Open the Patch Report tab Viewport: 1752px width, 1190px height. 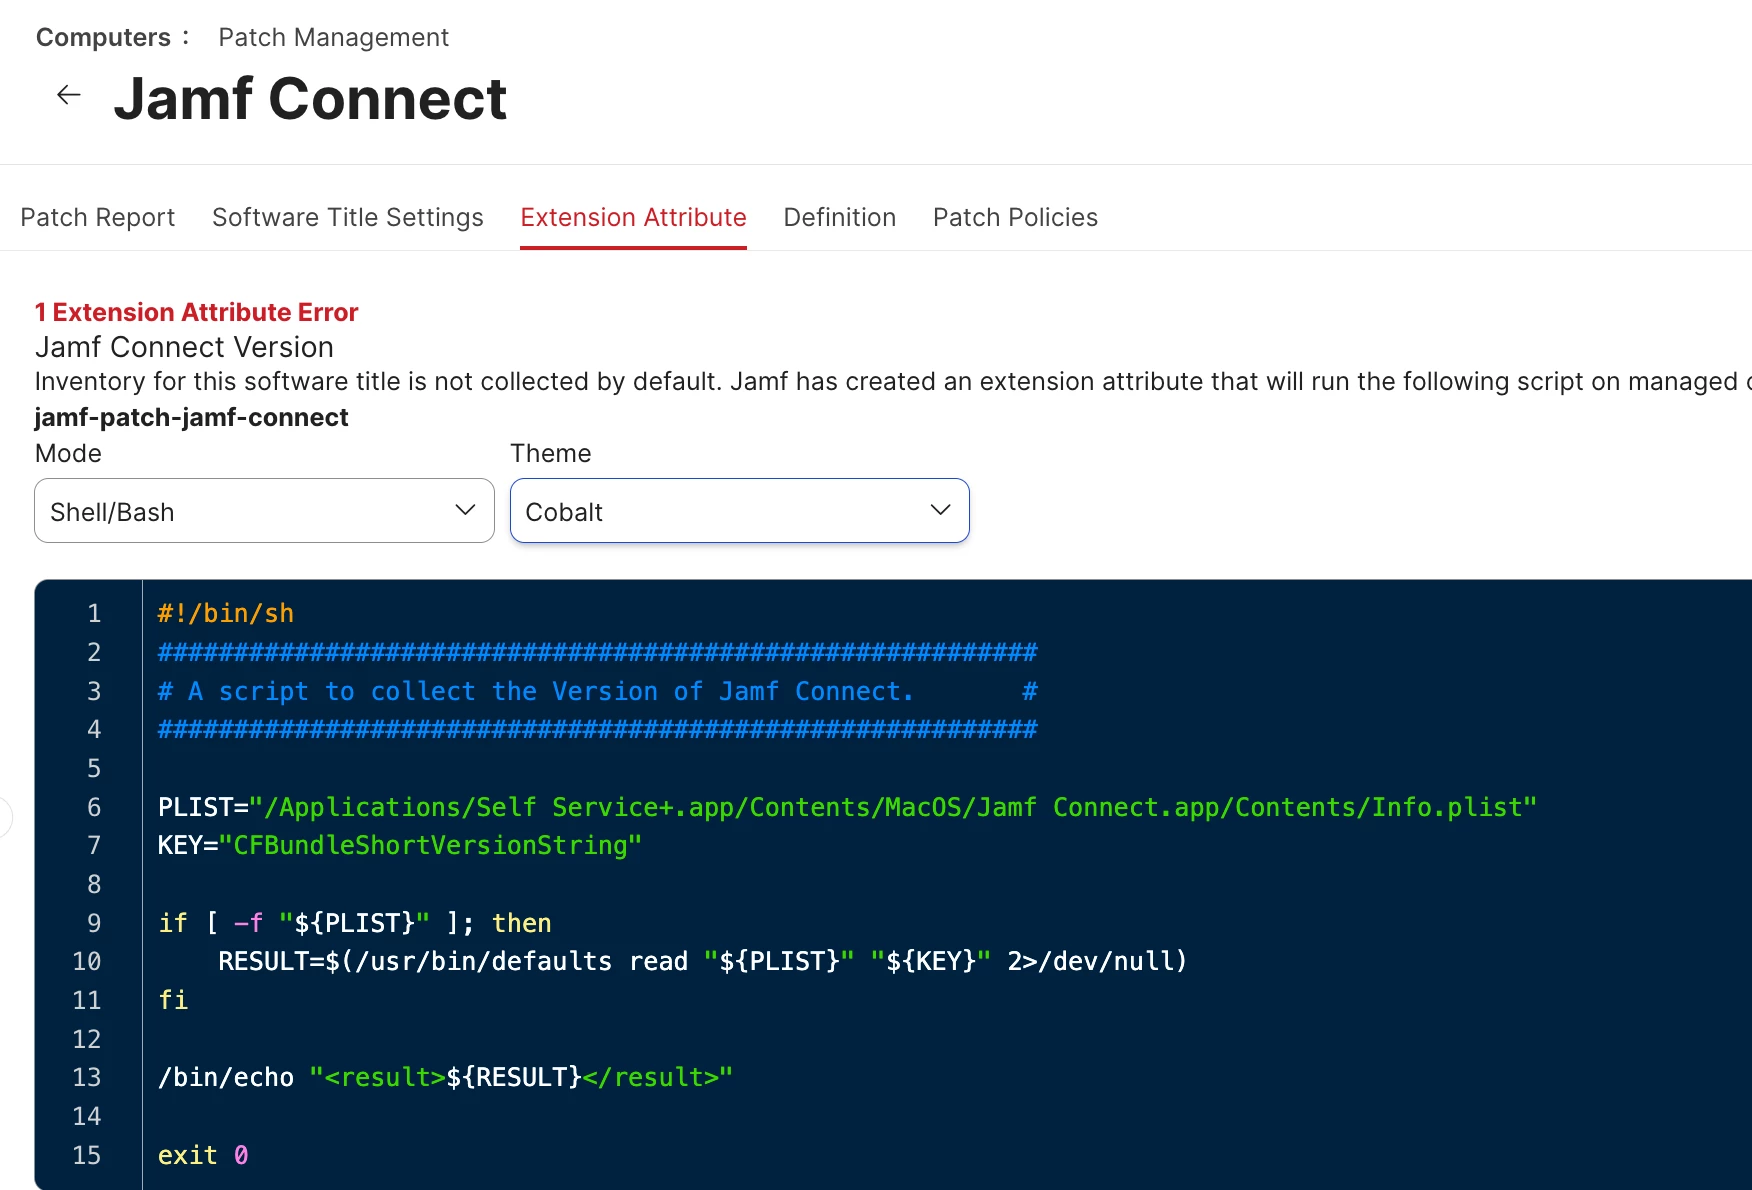coord(97,217)
